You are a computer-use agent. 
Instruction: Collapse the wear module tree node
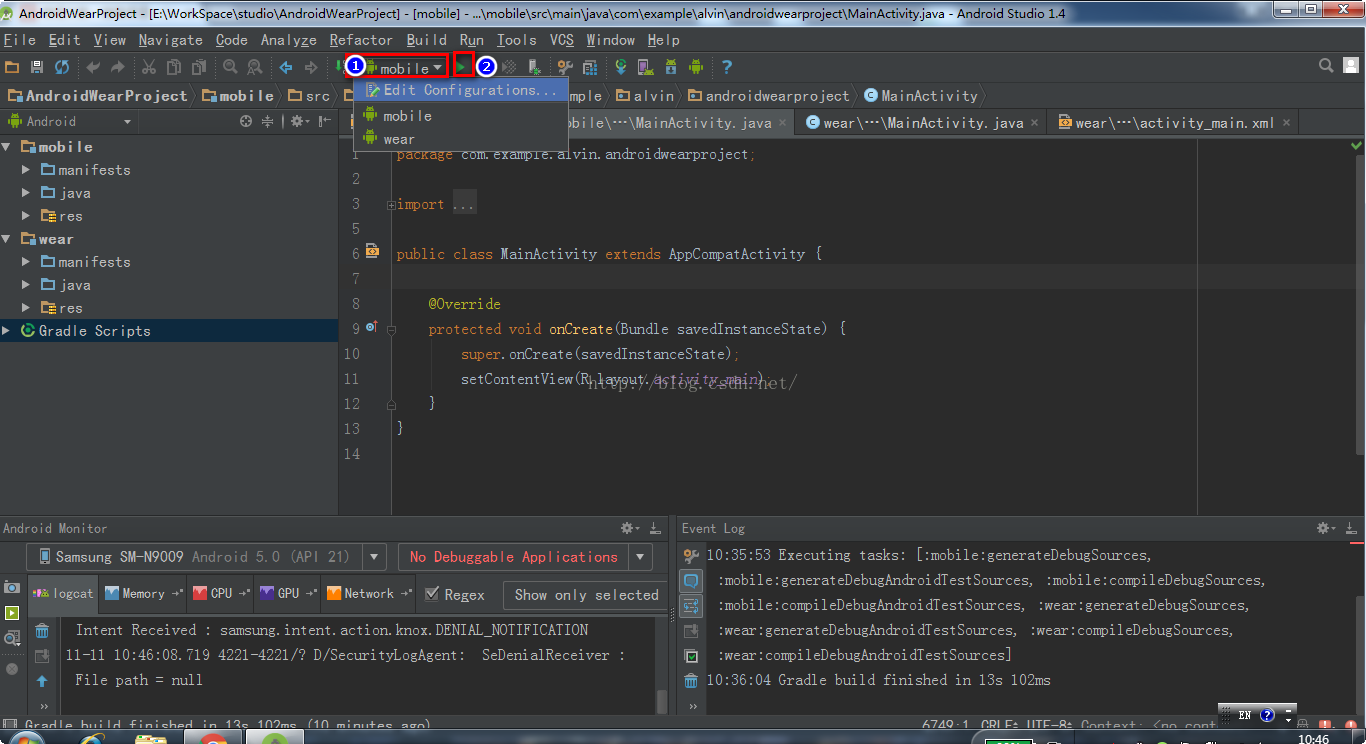pyautogui.click(x=8, y=239)
